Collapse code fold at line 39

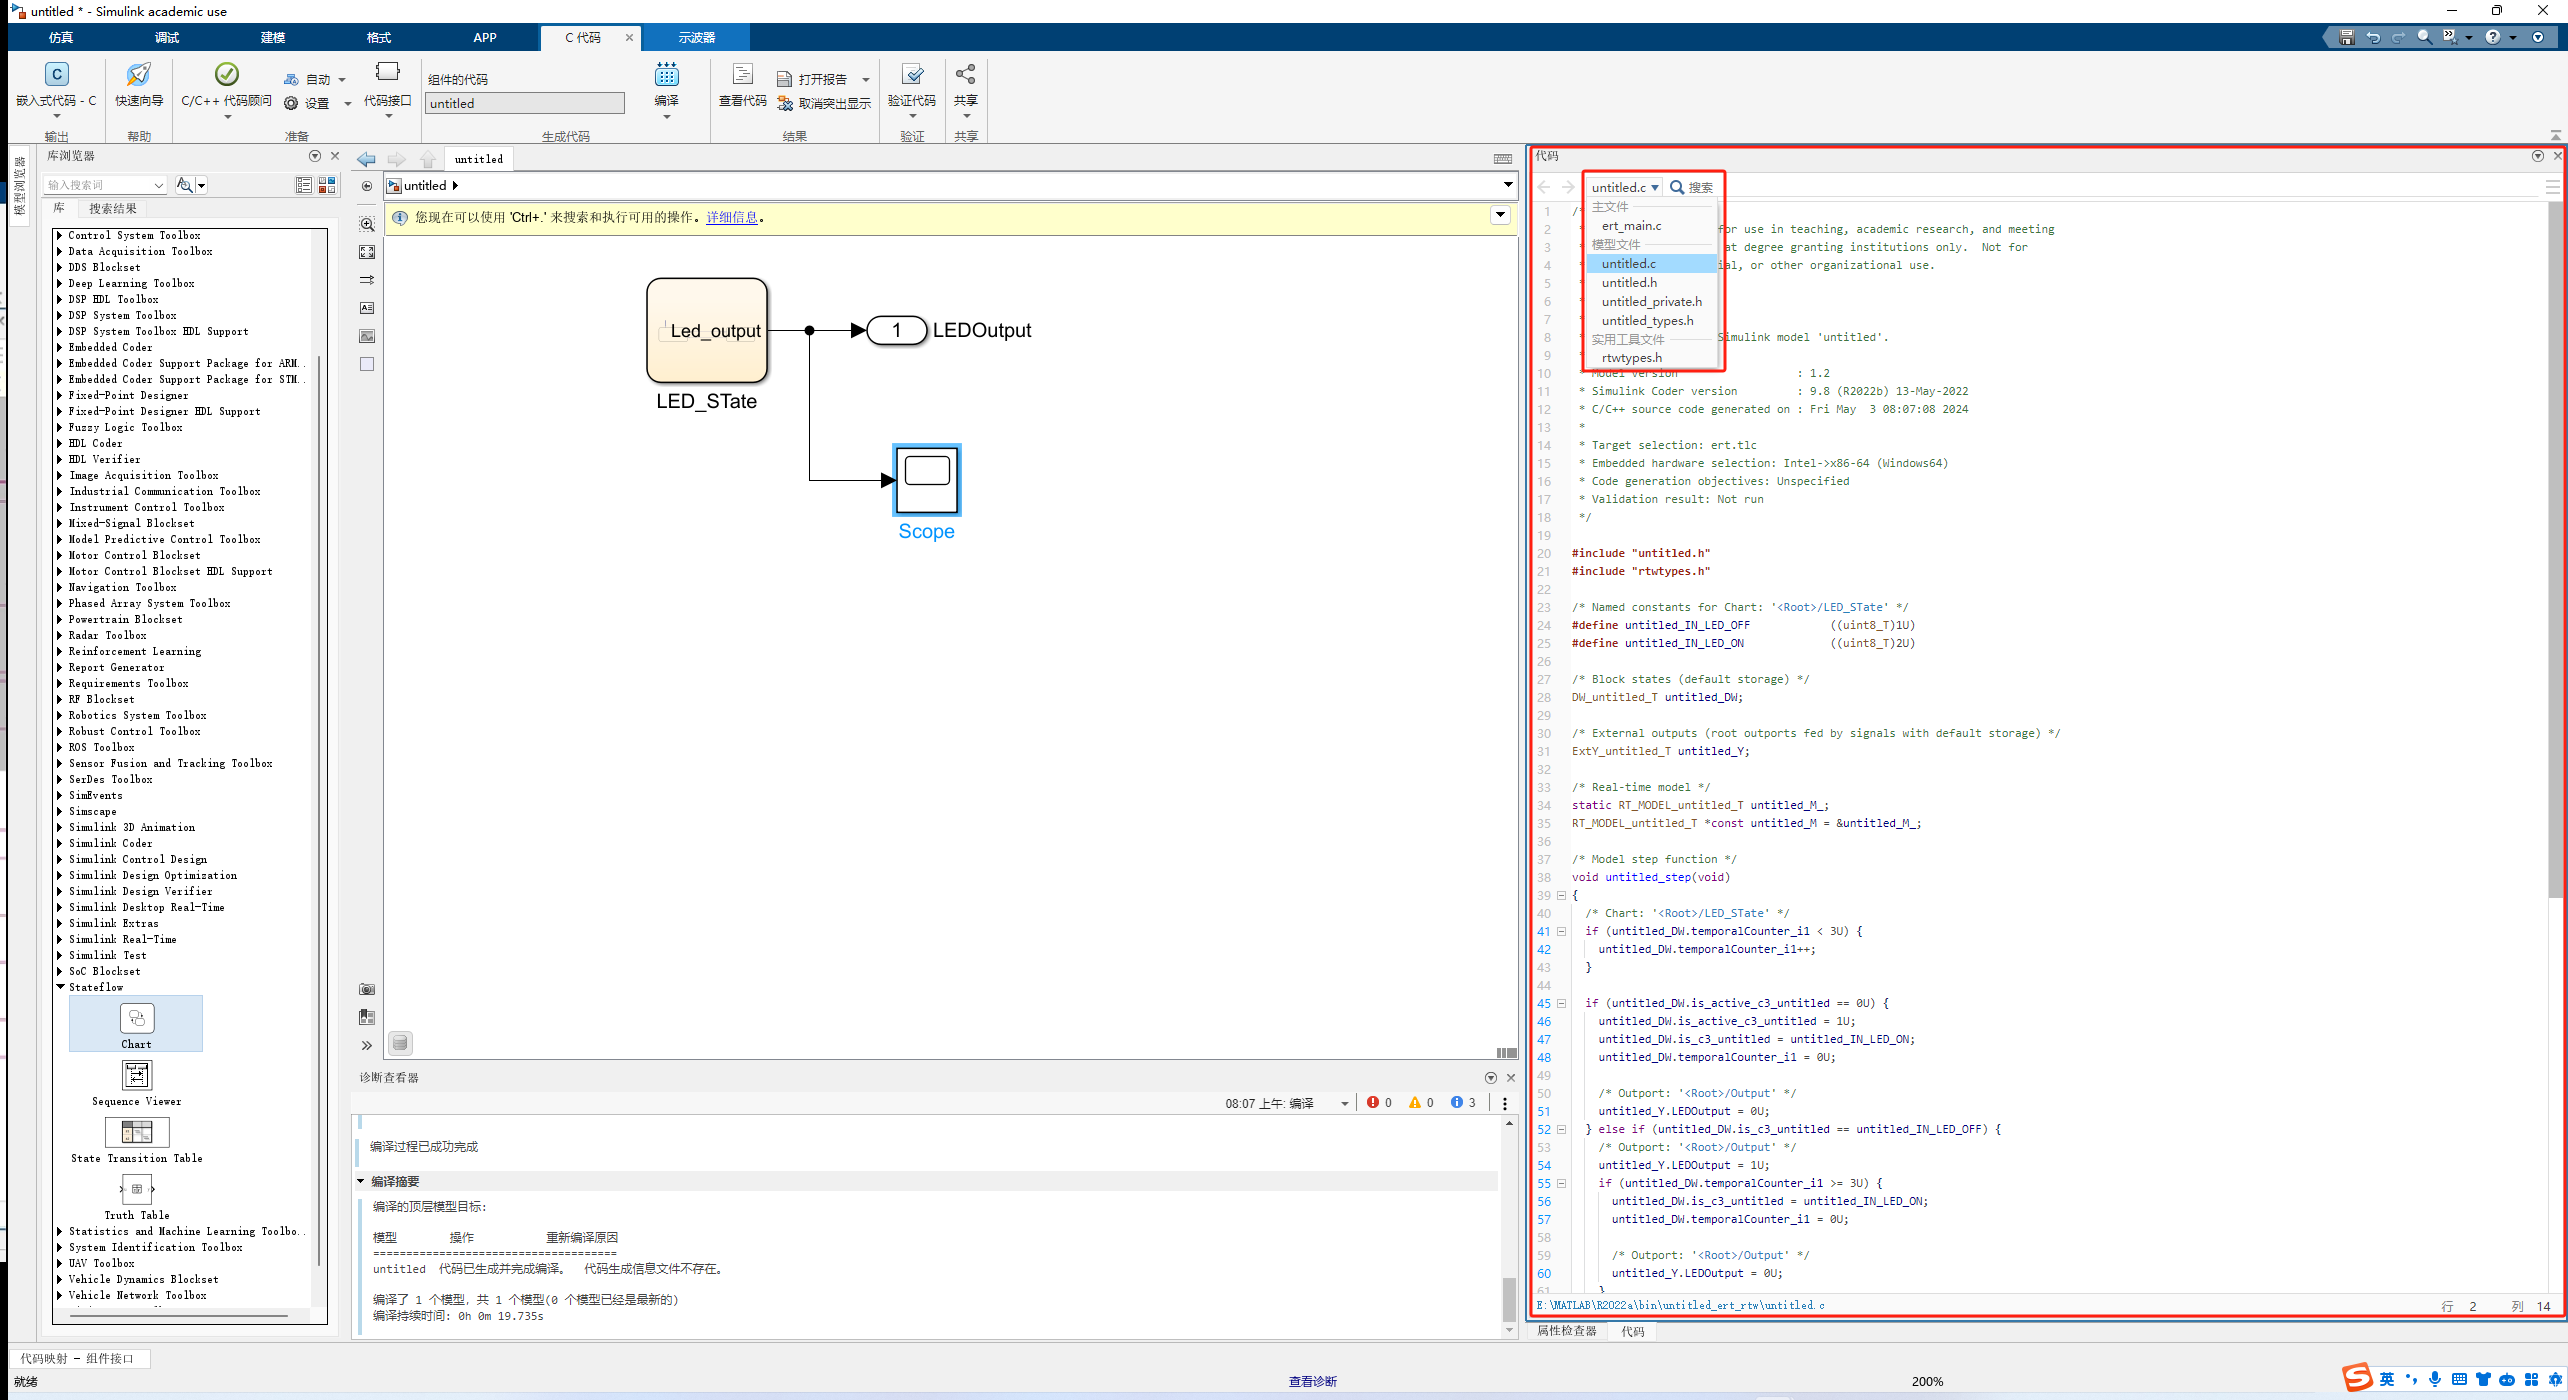pyautogui.click(x=1561, y=895)
